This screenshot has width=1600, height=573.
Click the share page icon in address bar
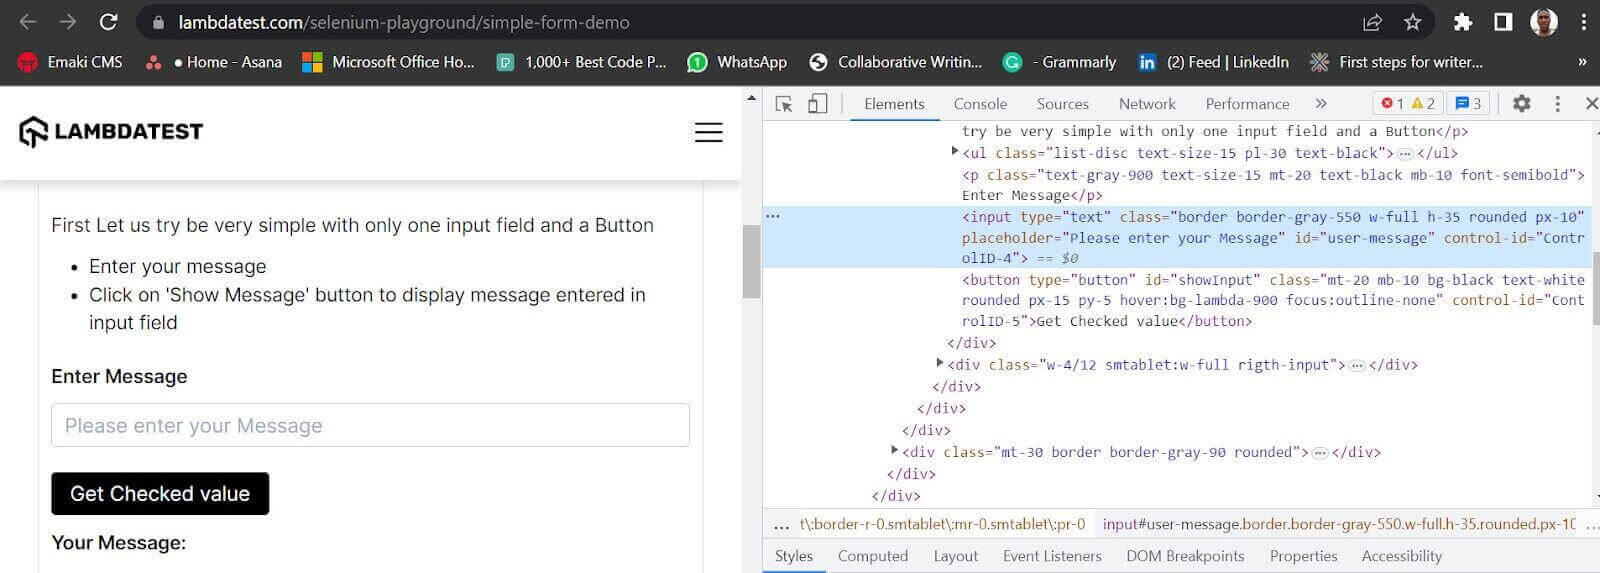(1372, 22)
